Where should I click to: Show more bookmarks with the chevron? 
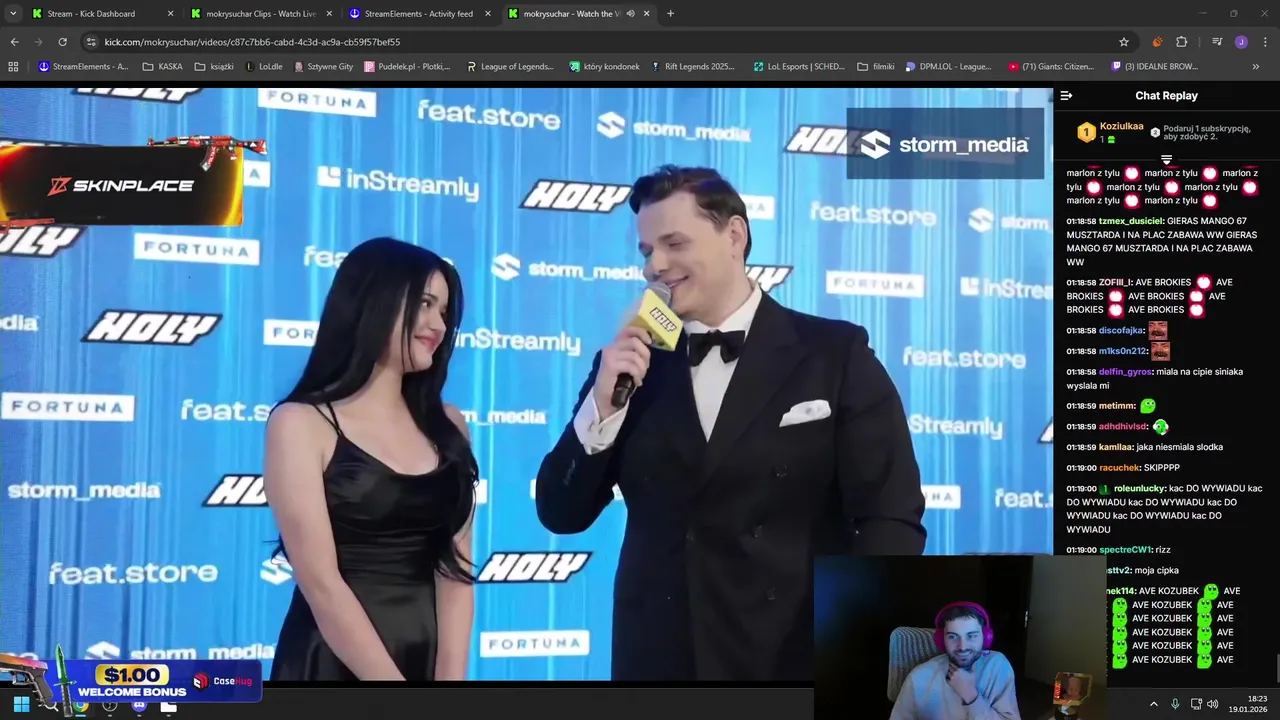1256,67
